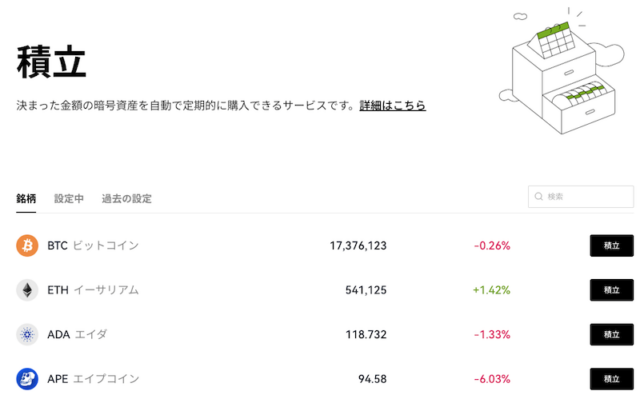Click 積立 button for ADA row
The image size is (640, 399).
pyautogui.click(x=611, y=335)
